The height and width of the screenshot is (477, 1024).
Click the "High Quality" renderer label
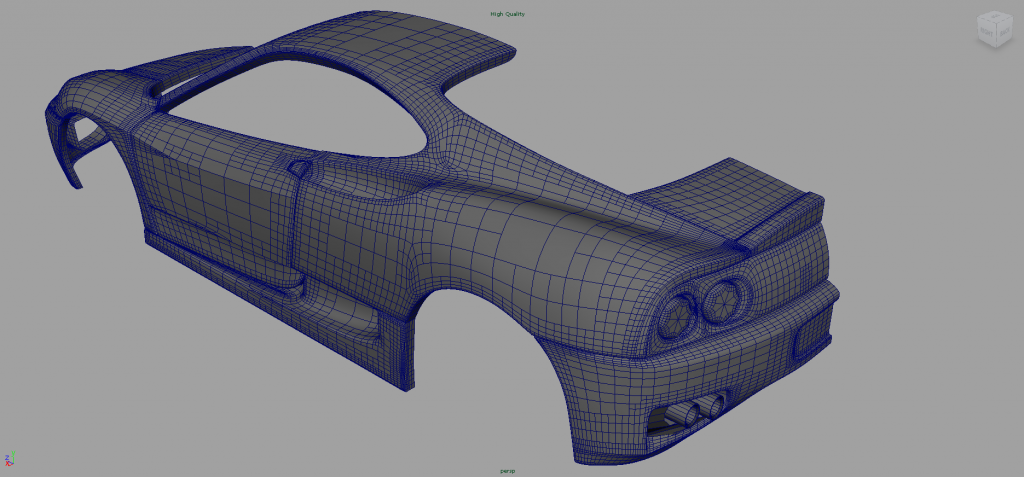(507, 14)
